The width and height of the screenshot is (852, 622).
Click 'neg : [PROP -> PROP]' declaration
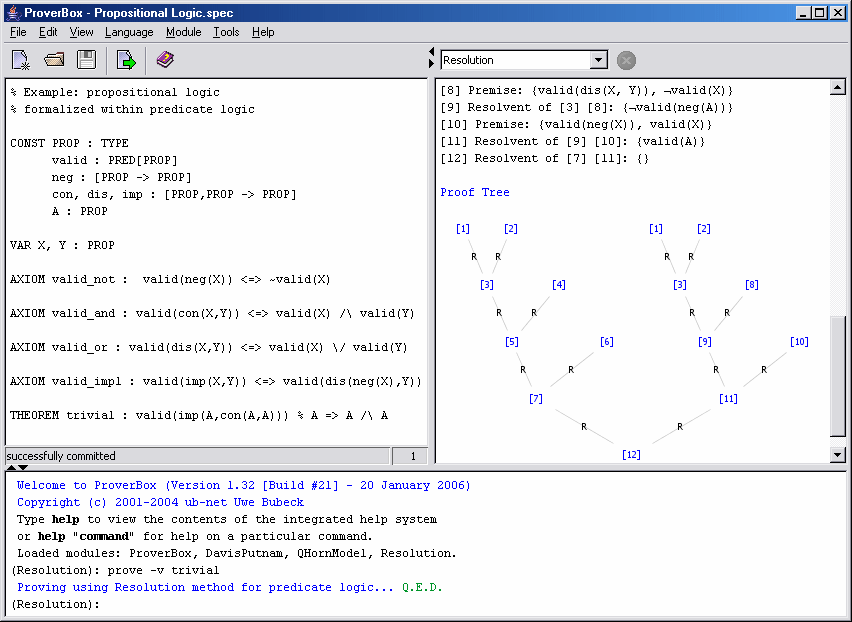(x=121, y=178)
